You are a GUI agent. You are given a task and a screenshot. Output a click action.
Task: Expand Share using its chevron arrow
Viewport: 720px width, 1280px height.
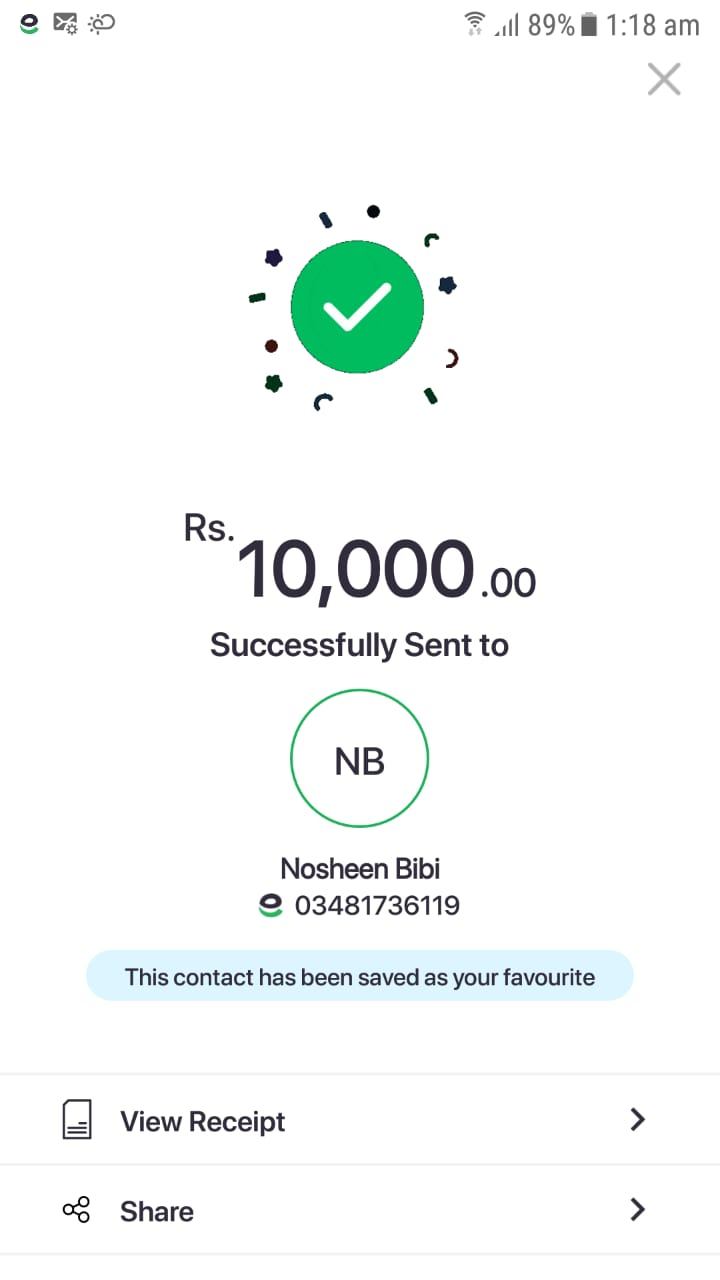coord(637,1210)
